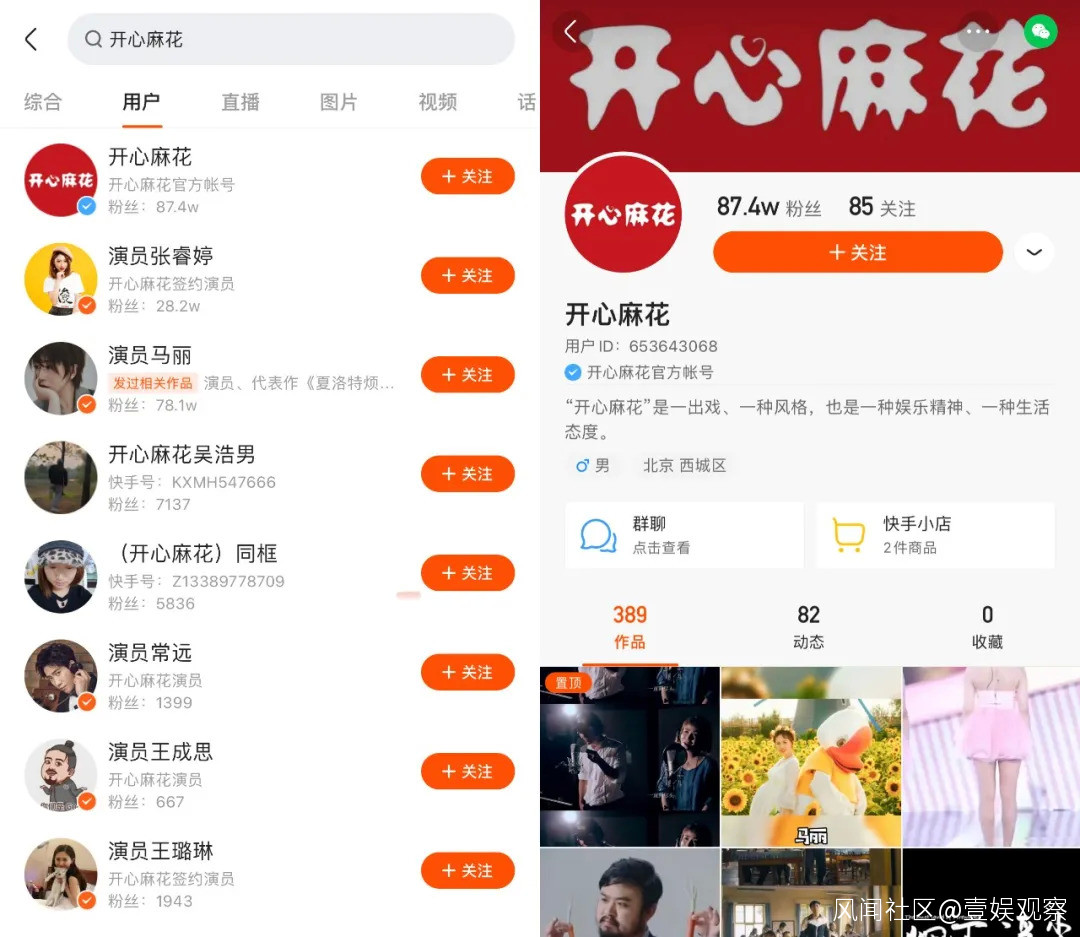
Task: Open the sunflower duck video thumbnail
Action: click(x=811, y=756)
